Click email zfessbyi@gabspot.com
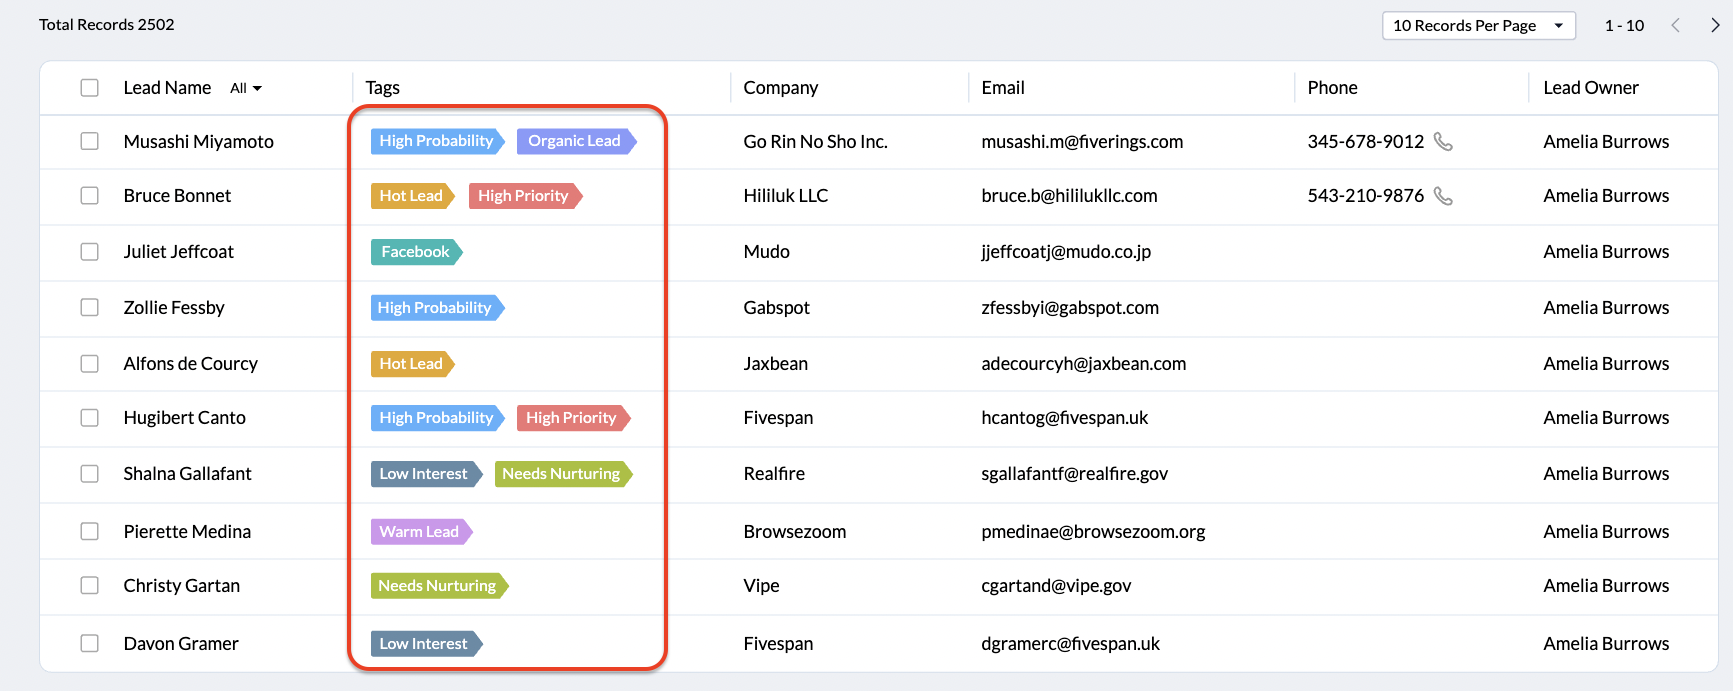This screenshot has width=1733, height=691. tap(1070, 307)
